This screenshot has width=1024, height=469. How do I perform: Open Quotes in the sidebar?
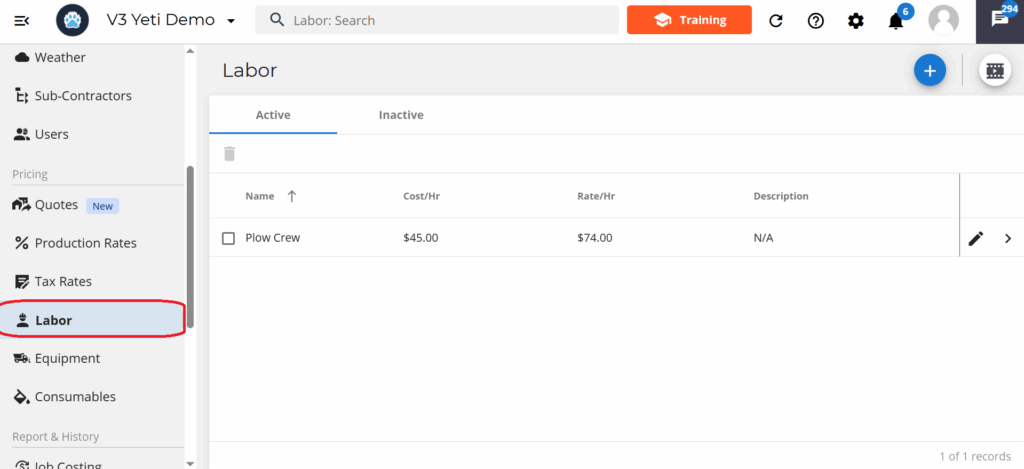coord(91,205)
